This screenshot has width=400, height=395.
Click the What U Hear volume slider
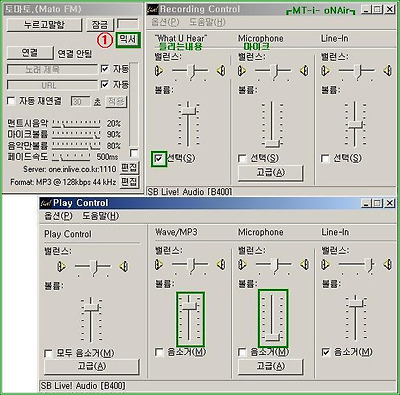189,124
